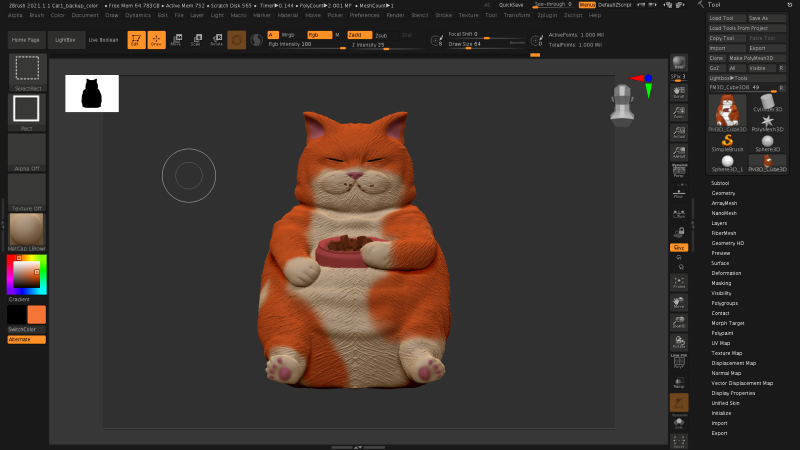Expand the Geometry section
The height and width of the screenshot is (450, 800).
pyautogui.click(x=722, y=193)
